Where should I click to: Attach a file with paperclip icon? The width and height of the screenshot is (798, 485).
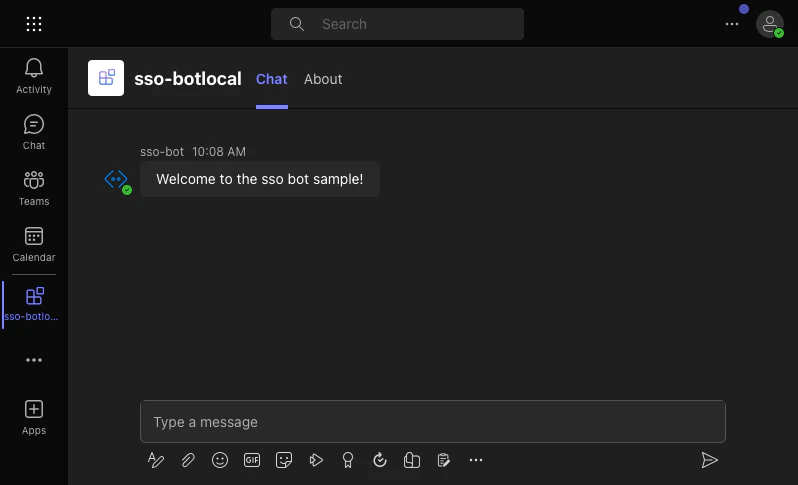point(188,460)
